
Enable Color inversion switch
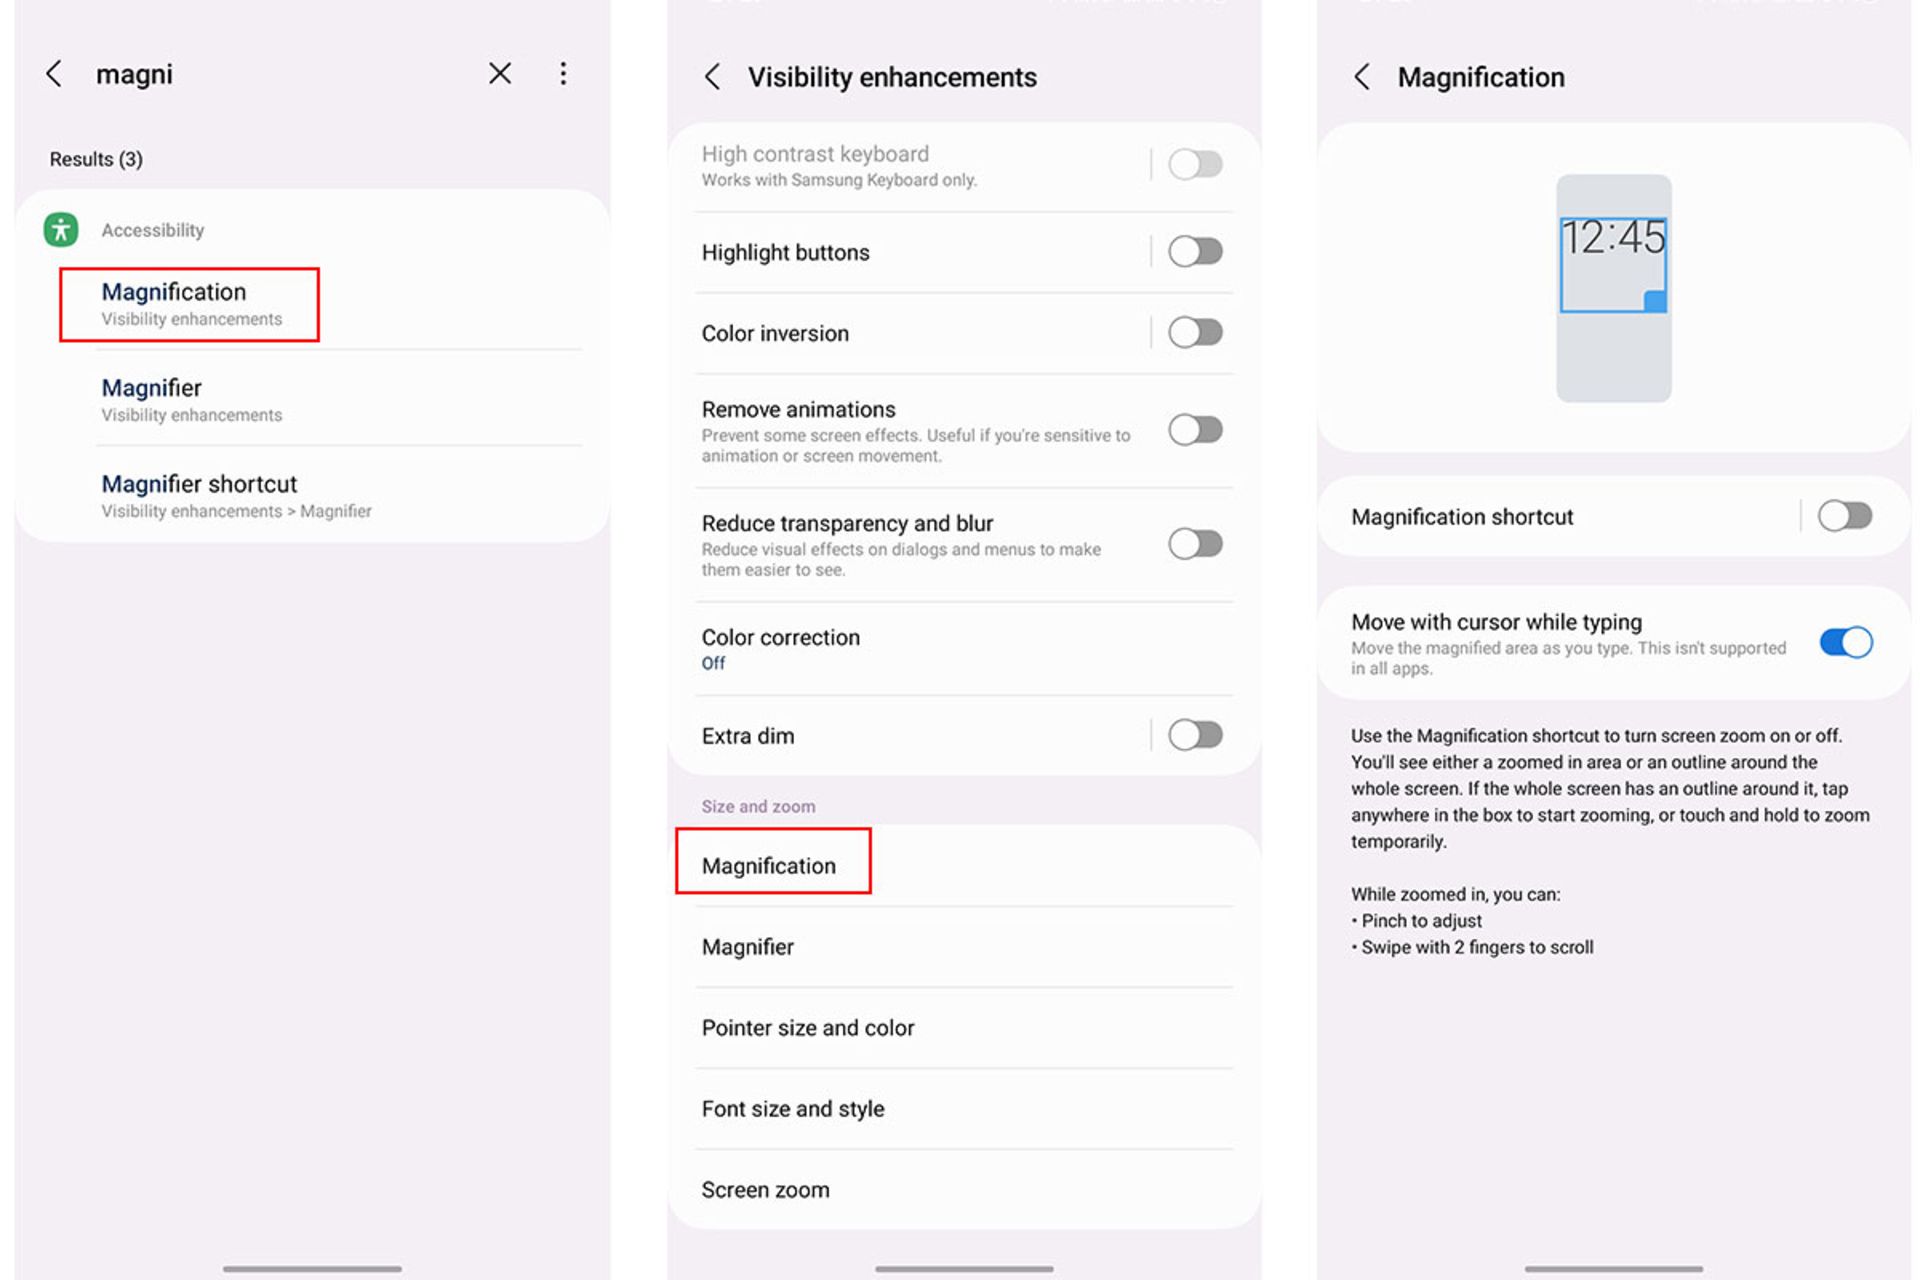(x=1195, y=332)
